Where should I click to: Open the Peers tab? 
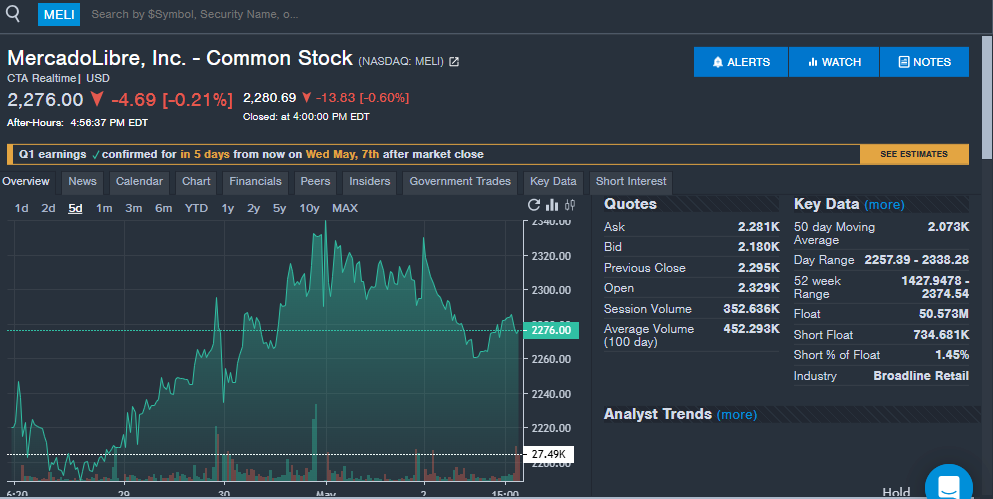click(x=315, y=182)
